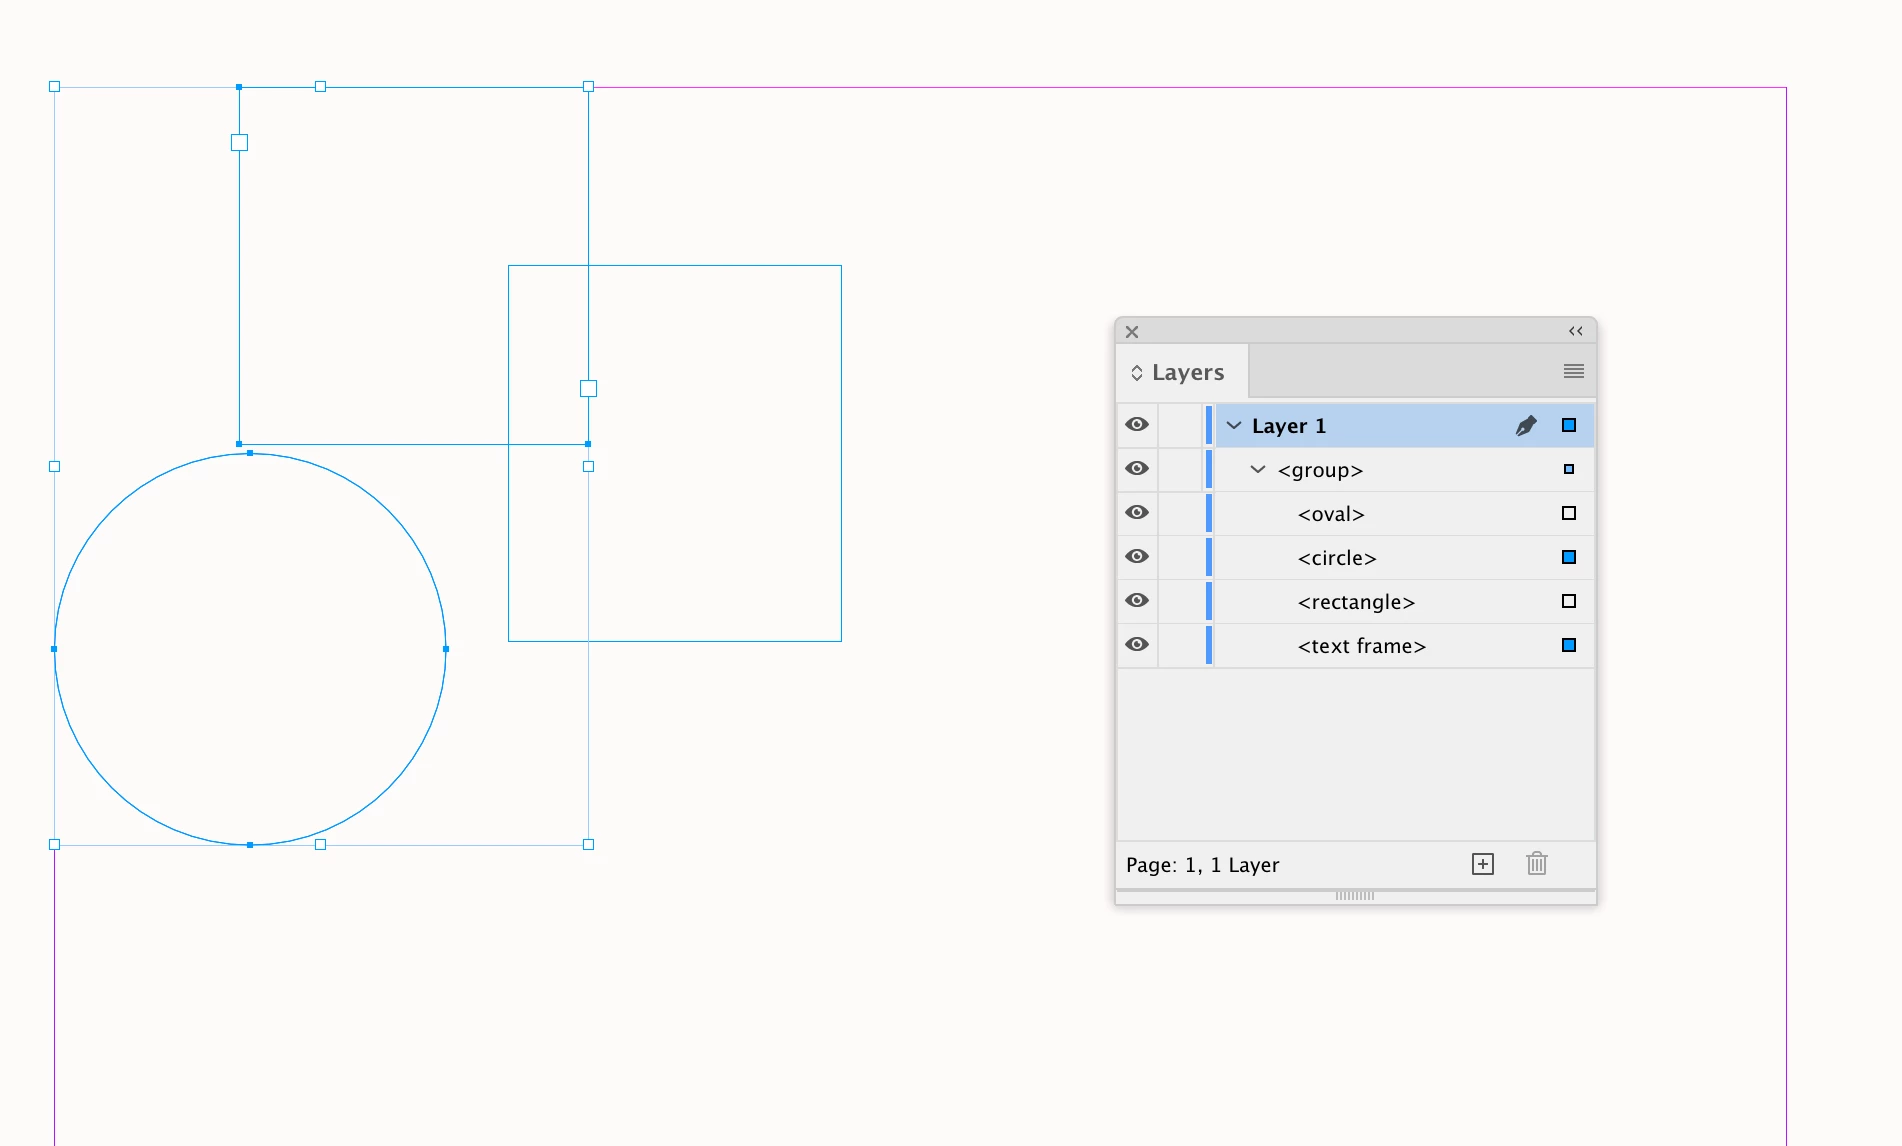Click Layer 1's selection square indicator
The width and height of the screenshot is (1902, 1146).
click(1569, 425)
